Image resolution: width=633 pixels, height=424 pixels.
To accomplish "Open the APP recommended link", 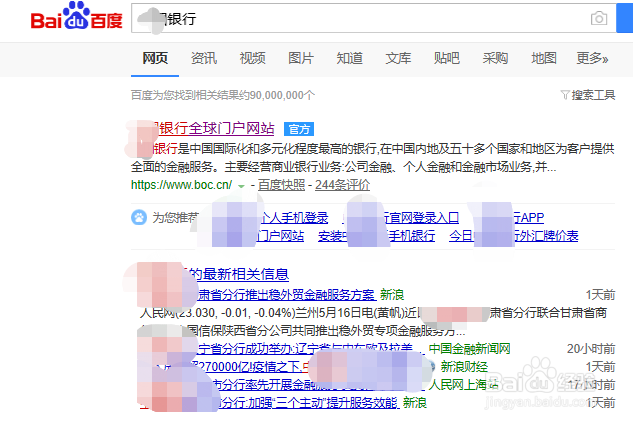I will coord(529,218).
